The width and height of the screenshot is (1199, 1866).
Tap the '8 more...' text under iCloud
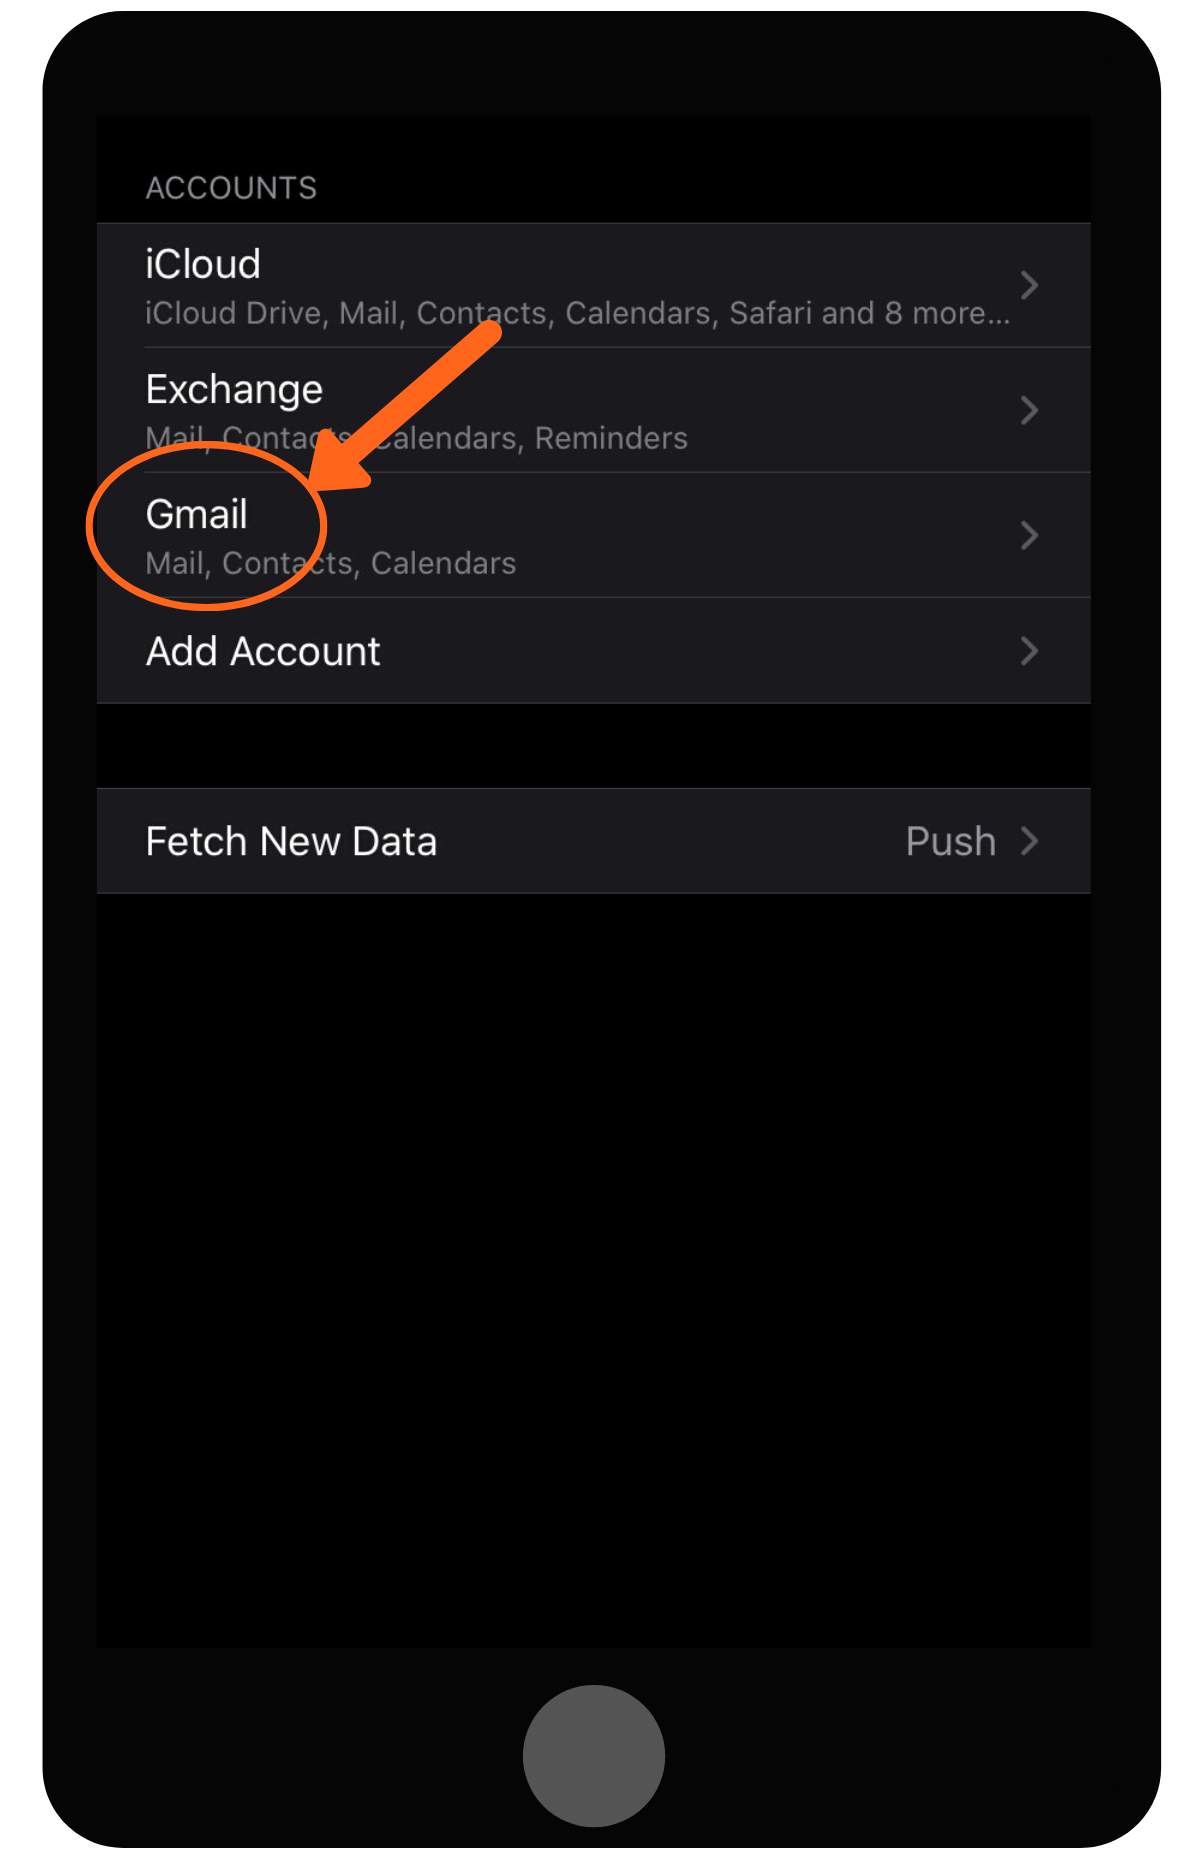tap(947, 314)
